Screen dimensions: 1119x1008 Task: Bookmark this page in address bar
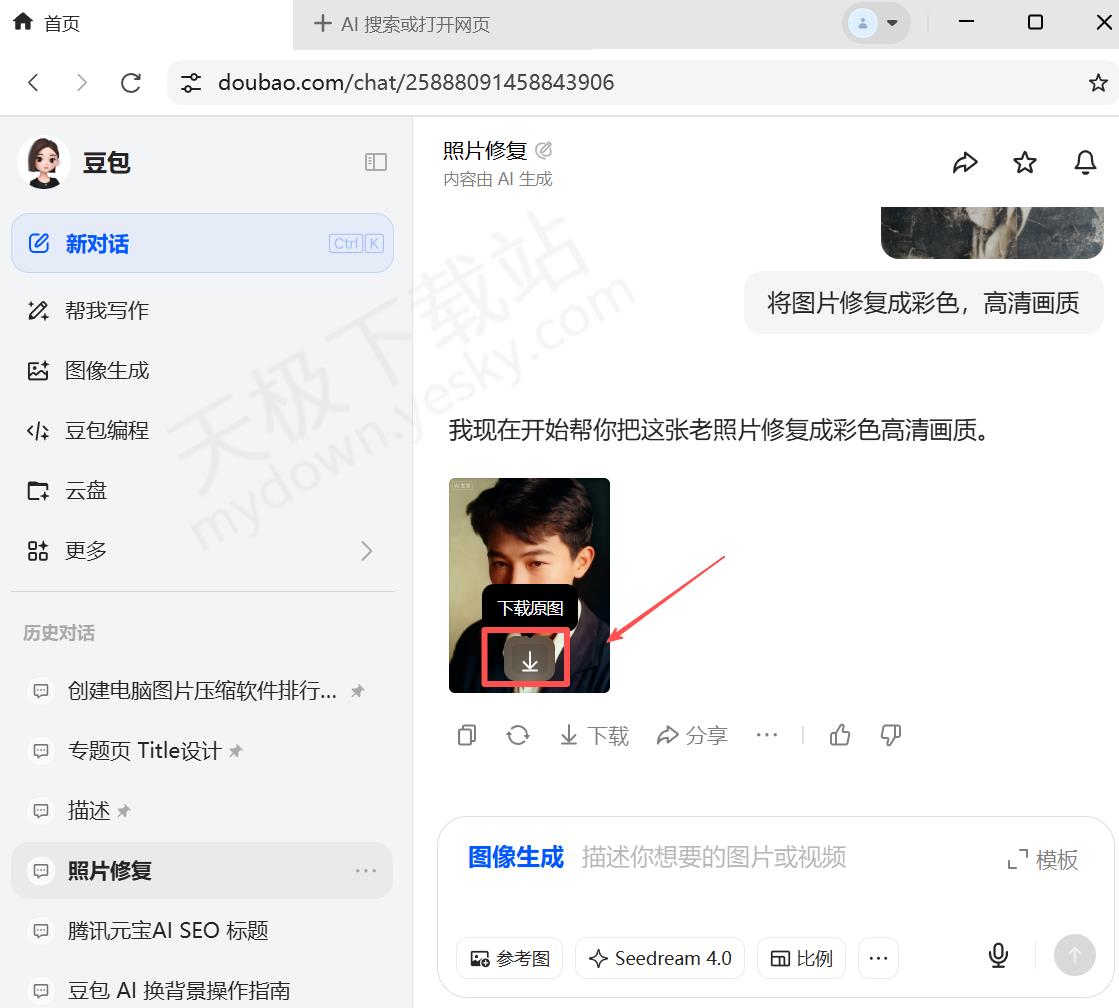(1098, 83)
